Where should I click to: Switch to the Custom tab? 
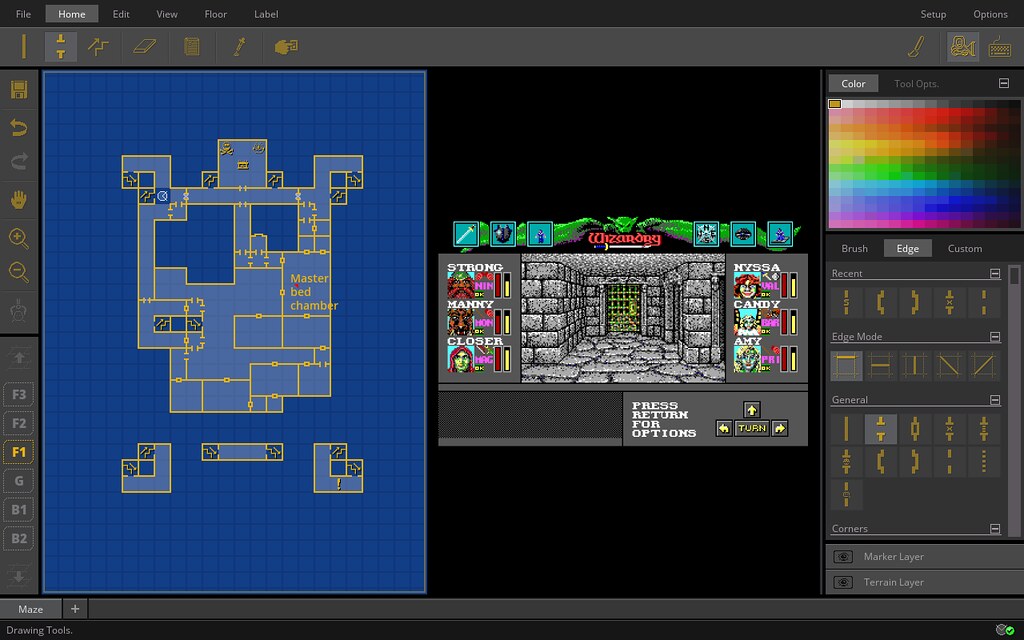[965, 248]
